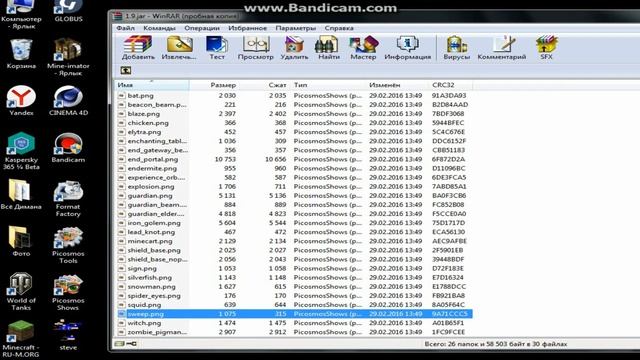Open the Просмотр (View) tool

[256, 48]
